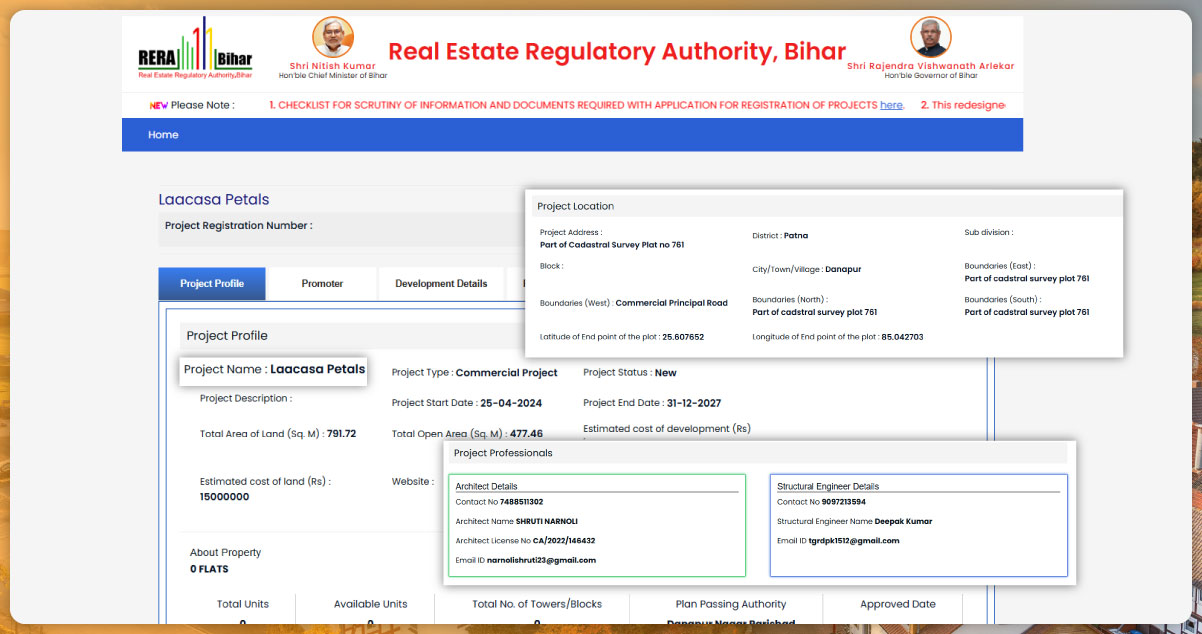
Task: Click the Project Professionals panel heading
Action: [503, 453]
